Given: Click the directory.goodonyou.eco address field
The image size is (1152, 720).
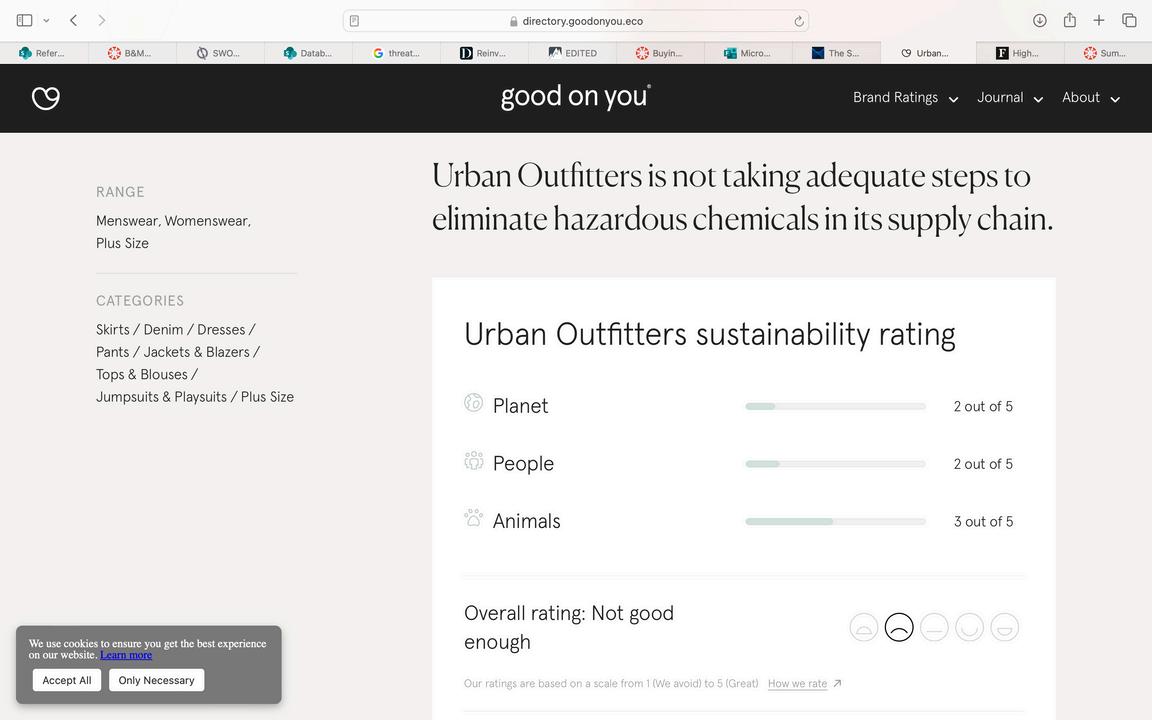Looking at the screenshot, I should (x=576, y=21).
